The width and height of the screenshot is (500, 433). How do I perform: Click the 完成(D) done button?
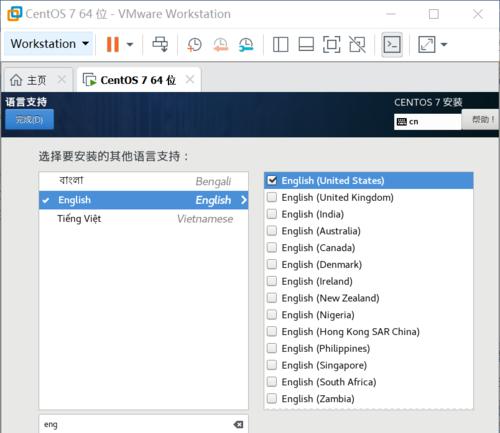tap(29, 119)
